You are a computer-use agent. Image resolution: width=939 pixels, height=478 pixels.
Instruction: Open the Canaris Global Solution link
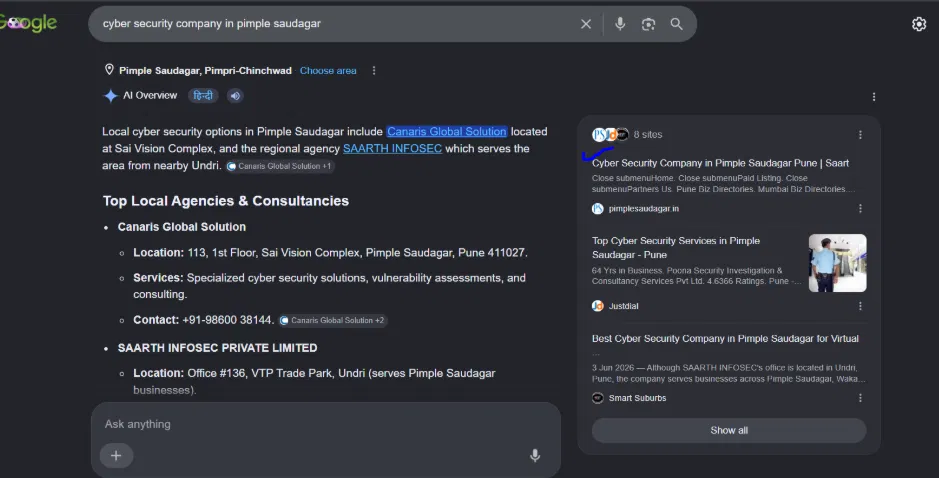click(x=447, y=131)
